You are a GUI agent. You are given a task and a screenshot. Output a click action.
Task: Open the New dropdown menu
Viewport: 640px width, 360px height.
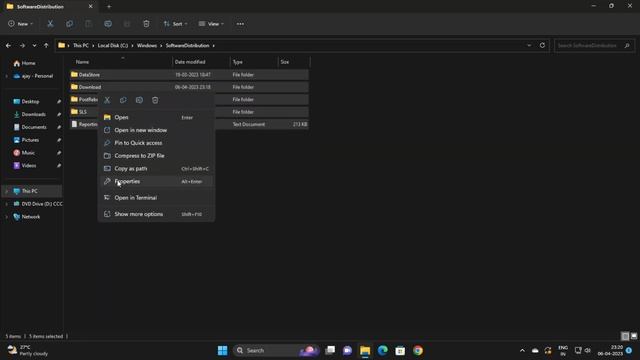pyautogui.click(x=20, y=24)
